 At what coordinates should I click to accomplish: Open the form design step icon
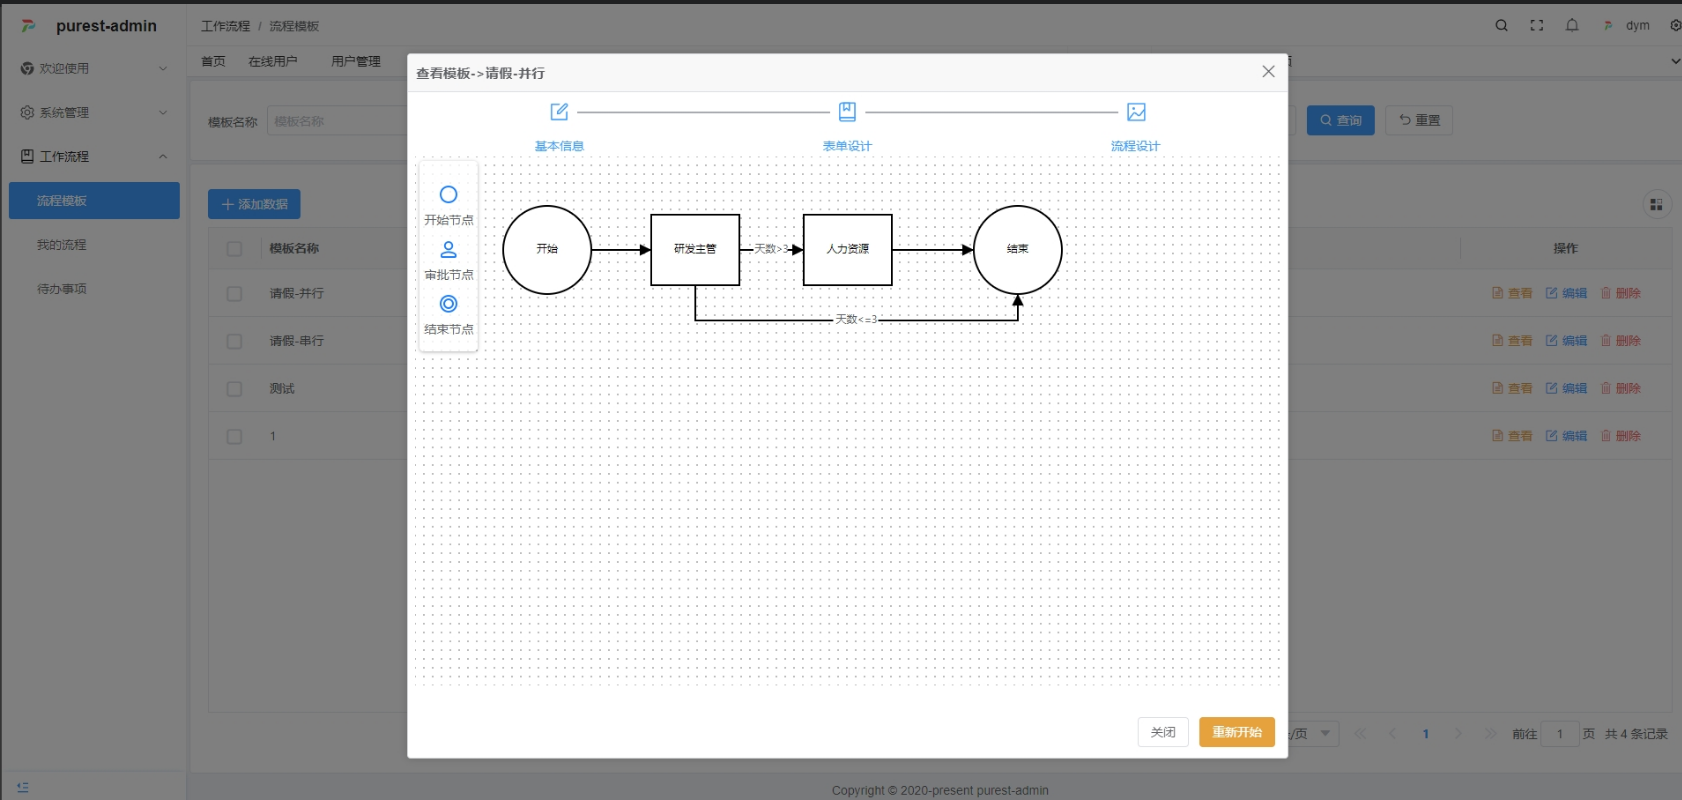coord(847,112)
